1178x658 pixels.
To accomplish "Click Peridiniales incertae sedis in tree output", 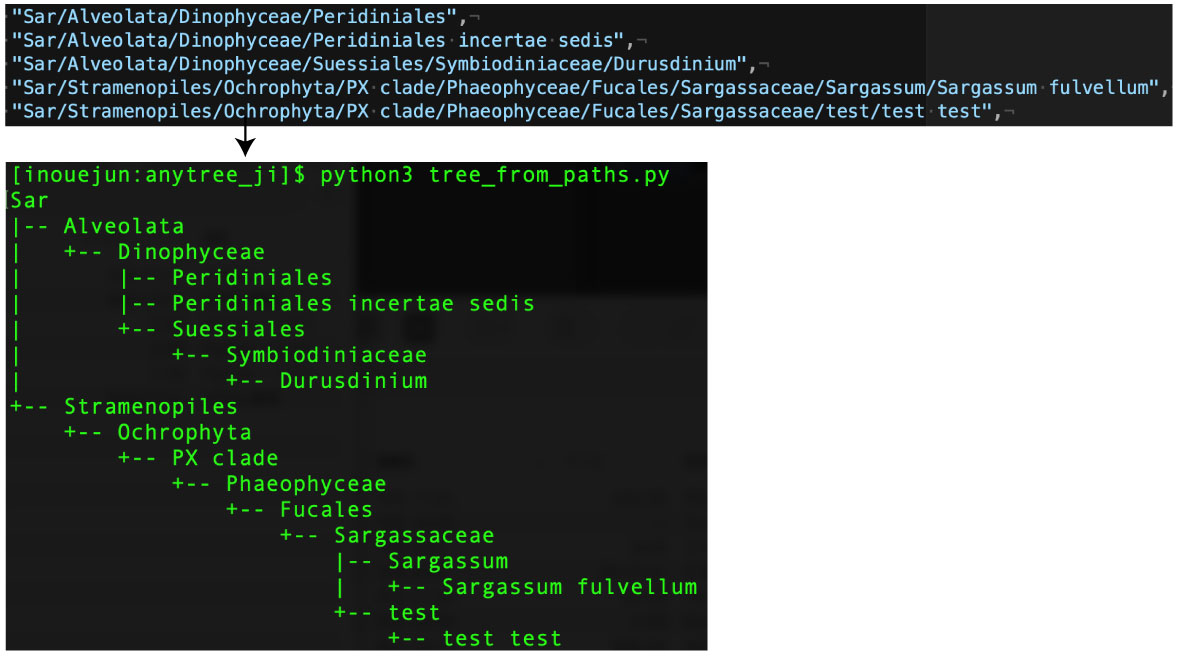I will tap(353, 303).
